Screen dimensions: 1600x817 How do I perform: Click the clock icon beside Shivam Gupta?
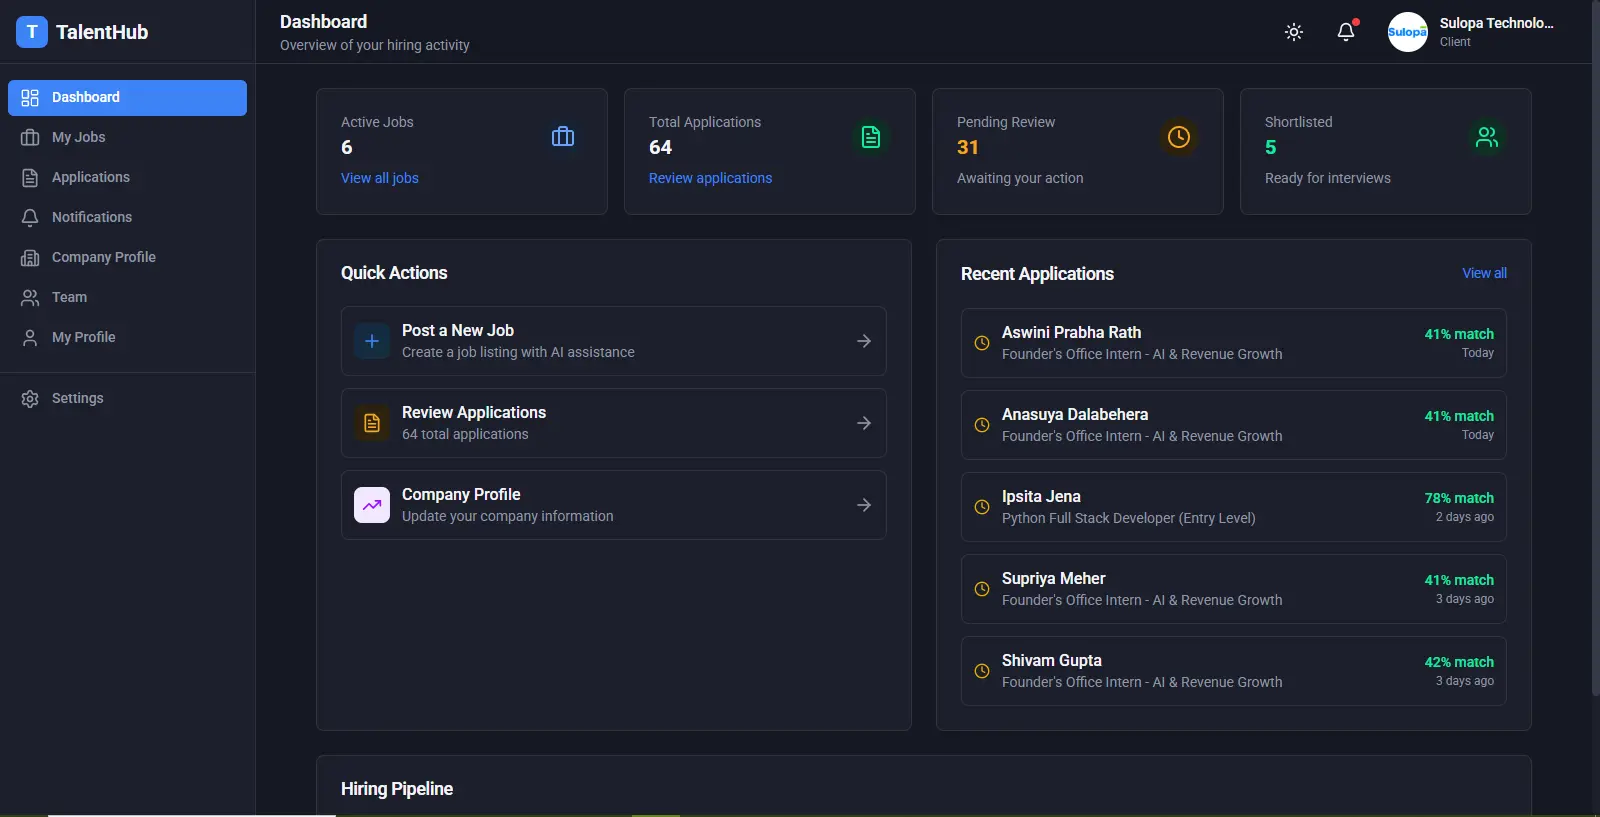point(982,671)
